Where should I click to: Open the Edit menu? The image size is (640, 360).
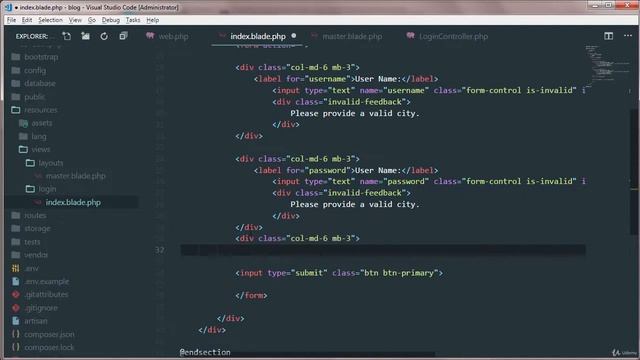point(27,20)
